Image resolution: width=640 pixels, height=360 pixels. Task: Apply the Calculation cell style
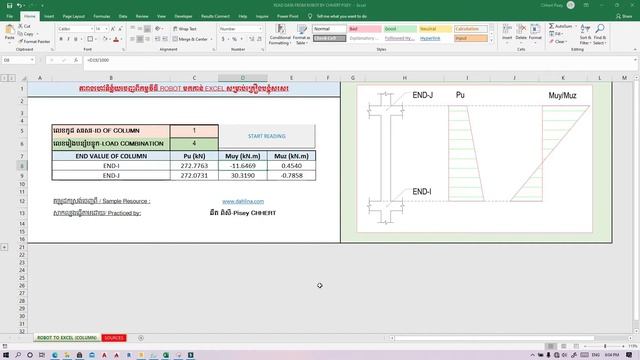click(471, 29)
